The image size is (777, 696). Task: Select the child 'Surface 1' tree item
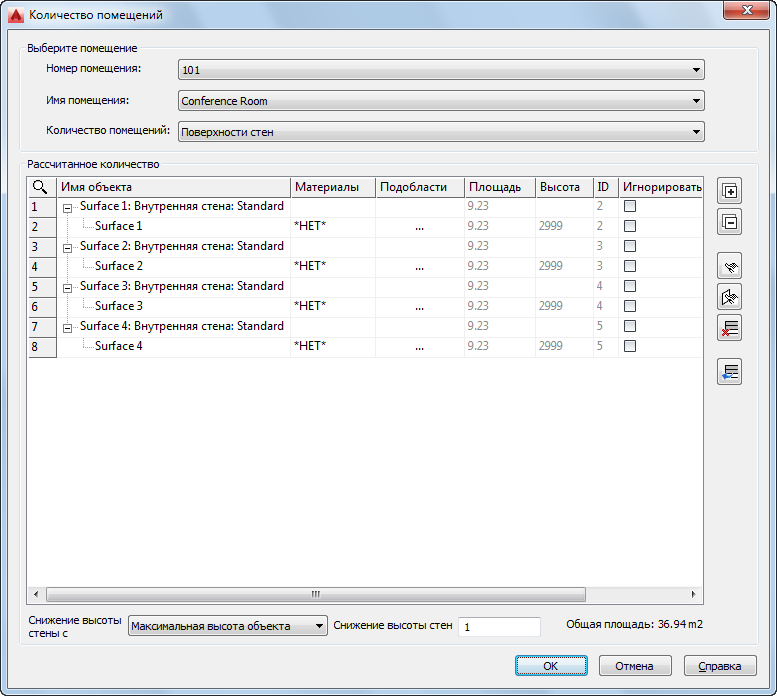click(118, 226)
